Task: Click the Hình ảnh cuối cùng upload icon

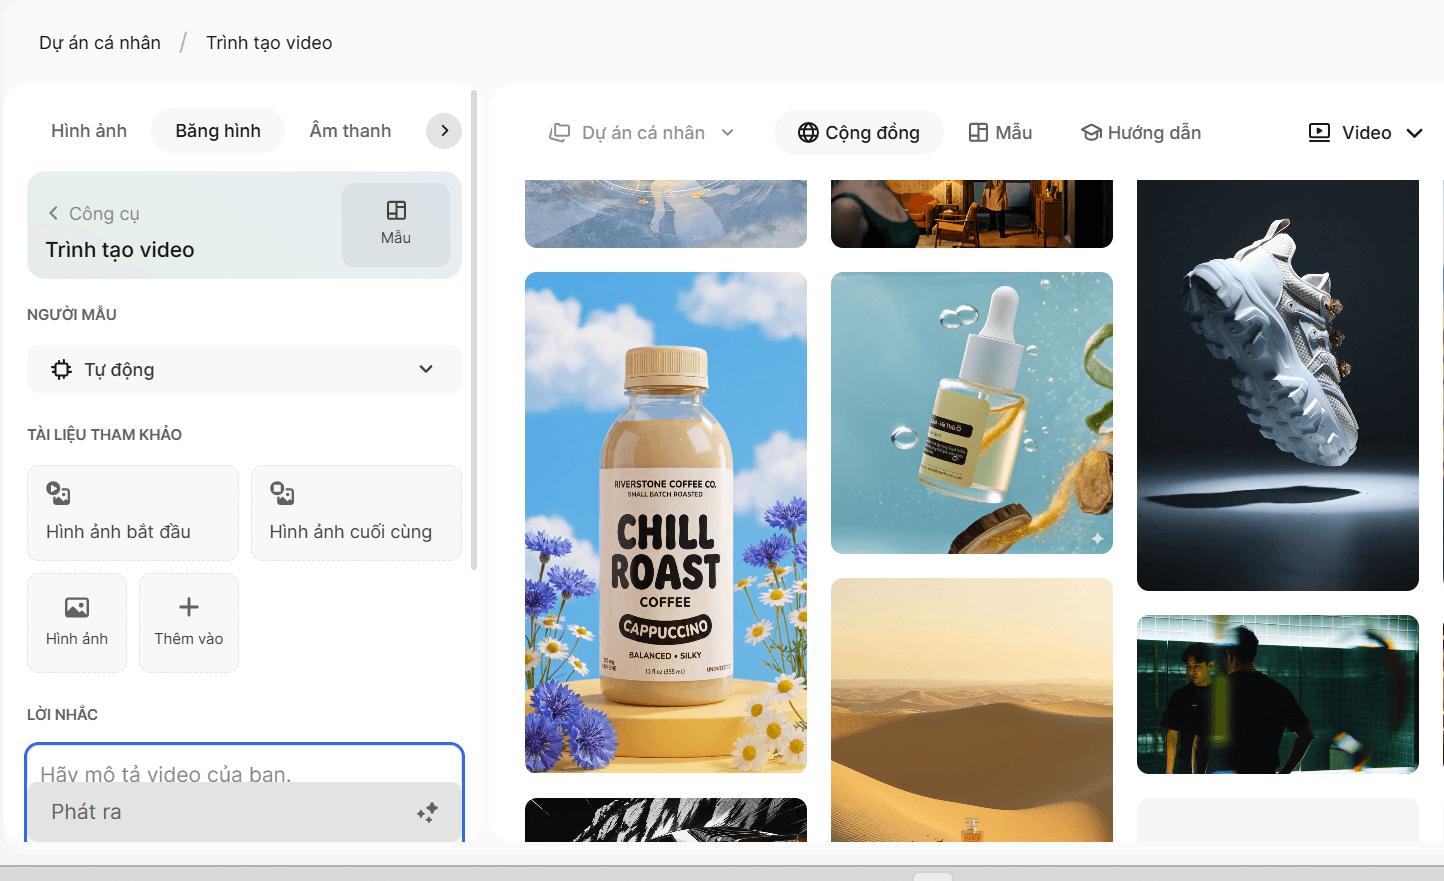Action: click(282, 493)
